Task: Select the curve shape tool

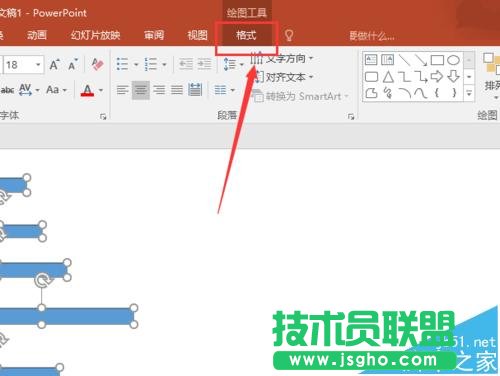Action: [421, 93]
